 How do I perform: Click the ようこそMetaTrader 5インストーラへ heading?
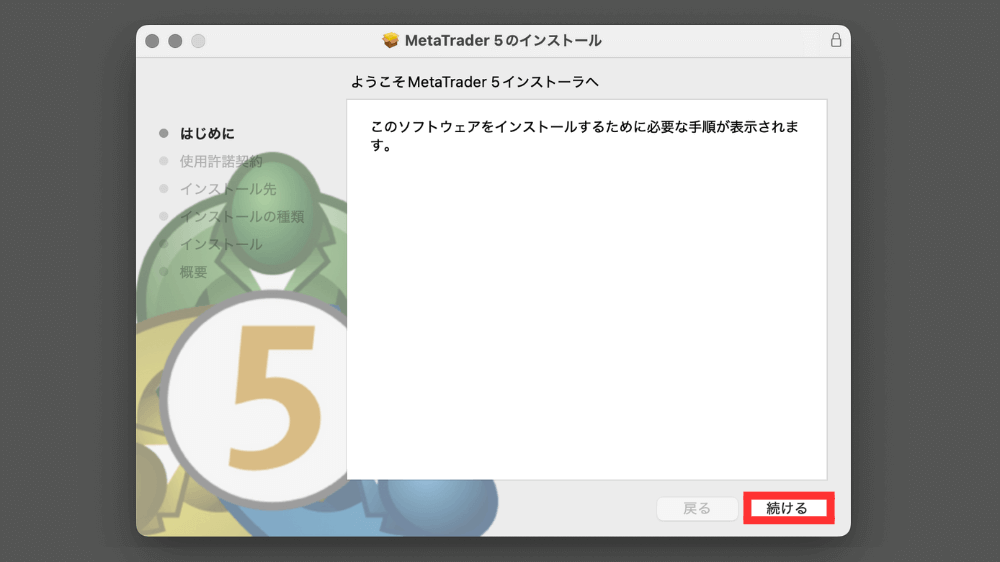point(474,82)
